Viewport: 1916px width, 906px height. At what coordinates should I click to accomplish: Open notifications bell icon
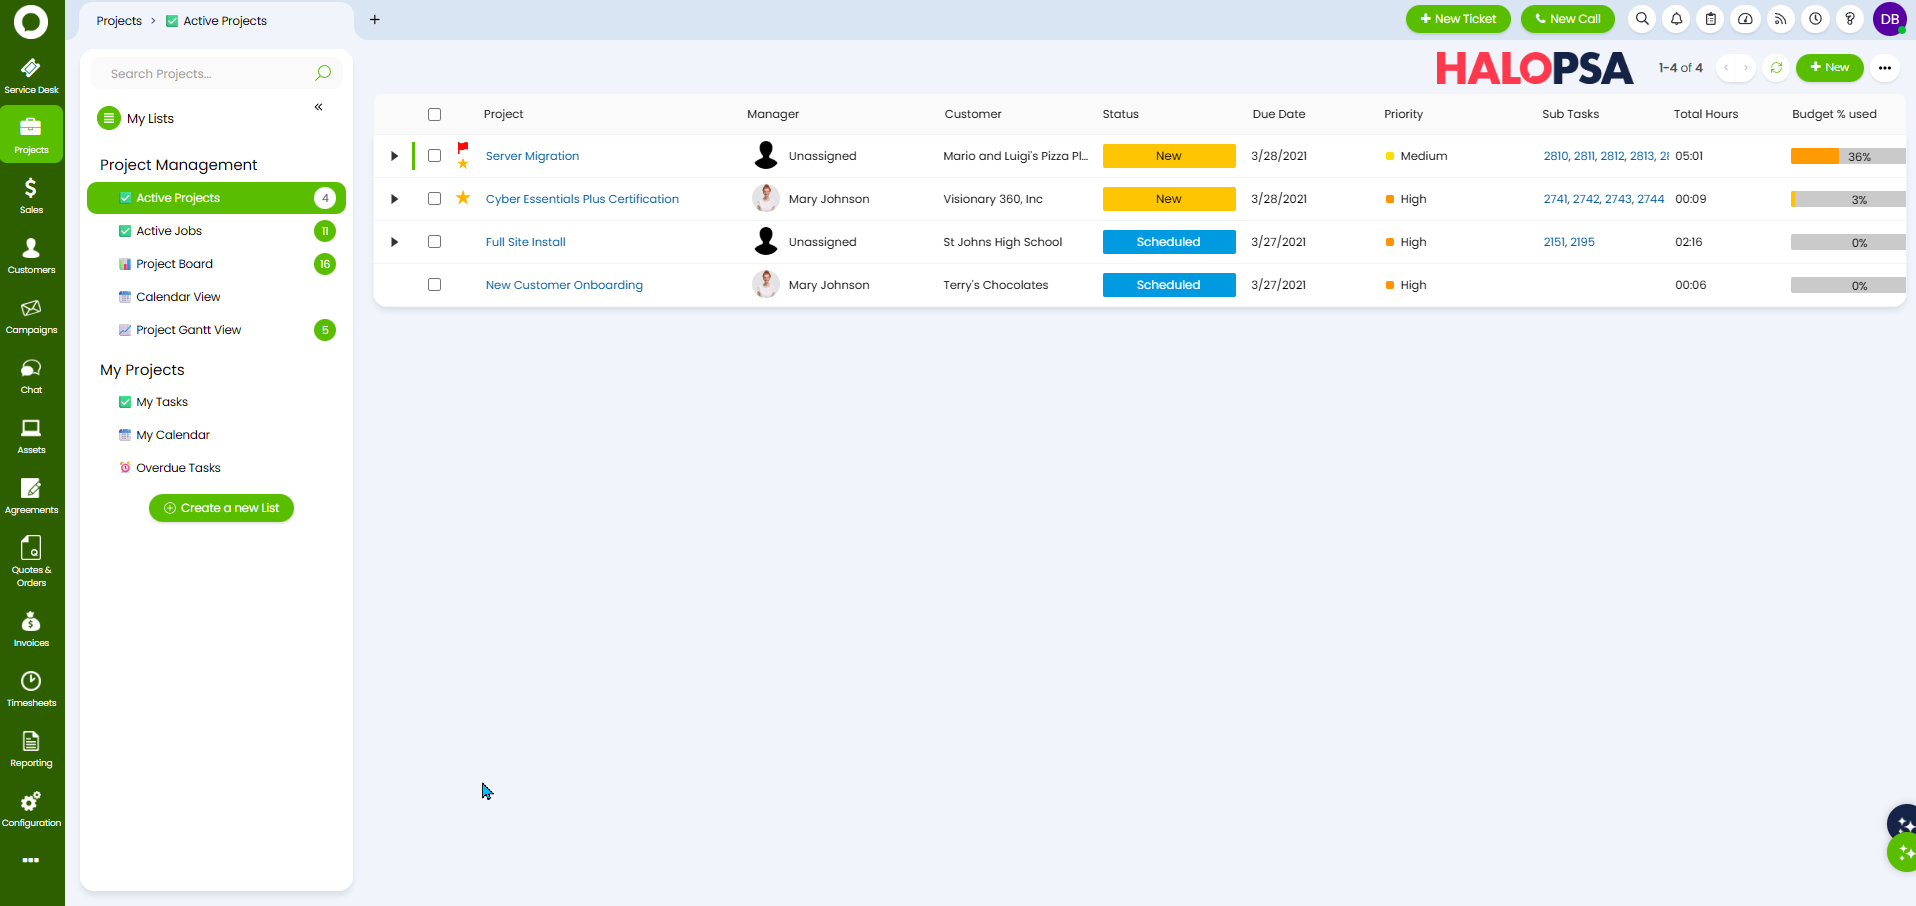tap(1677, 19)
